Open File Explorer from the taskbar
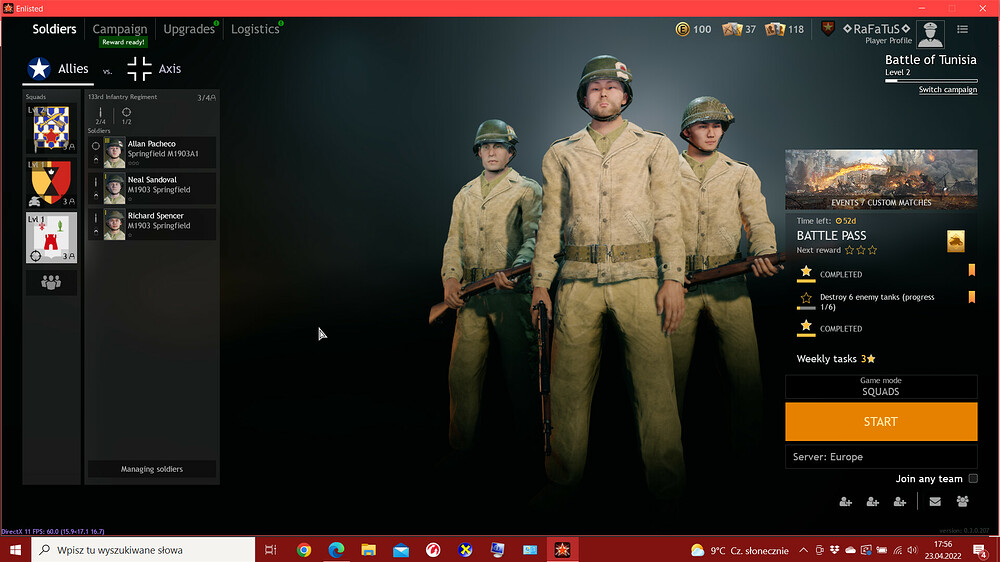The image size is (1000, 562). pyautogui.click(x=369, y=550)
